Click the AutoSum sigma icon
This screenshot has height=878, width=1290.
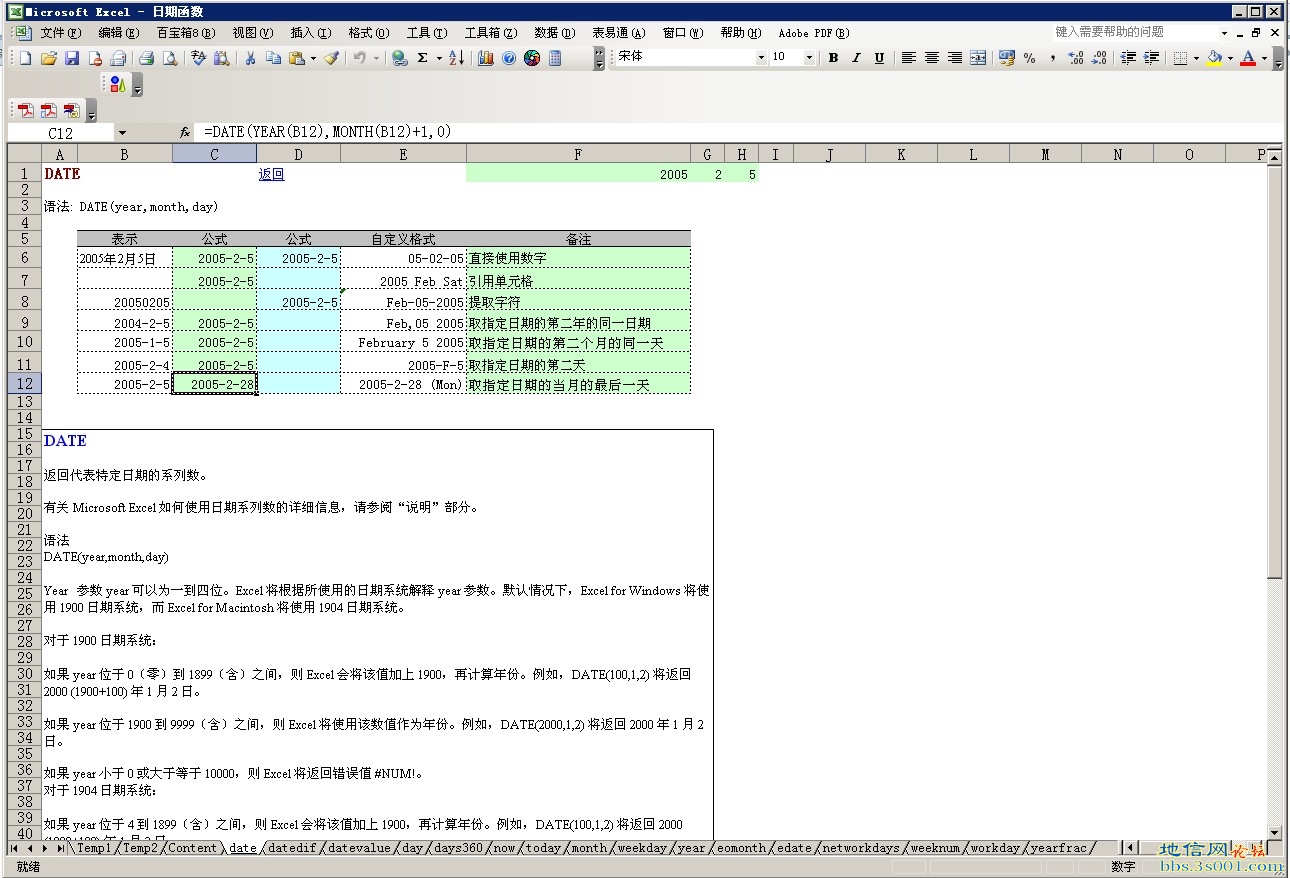click(422, 58)
